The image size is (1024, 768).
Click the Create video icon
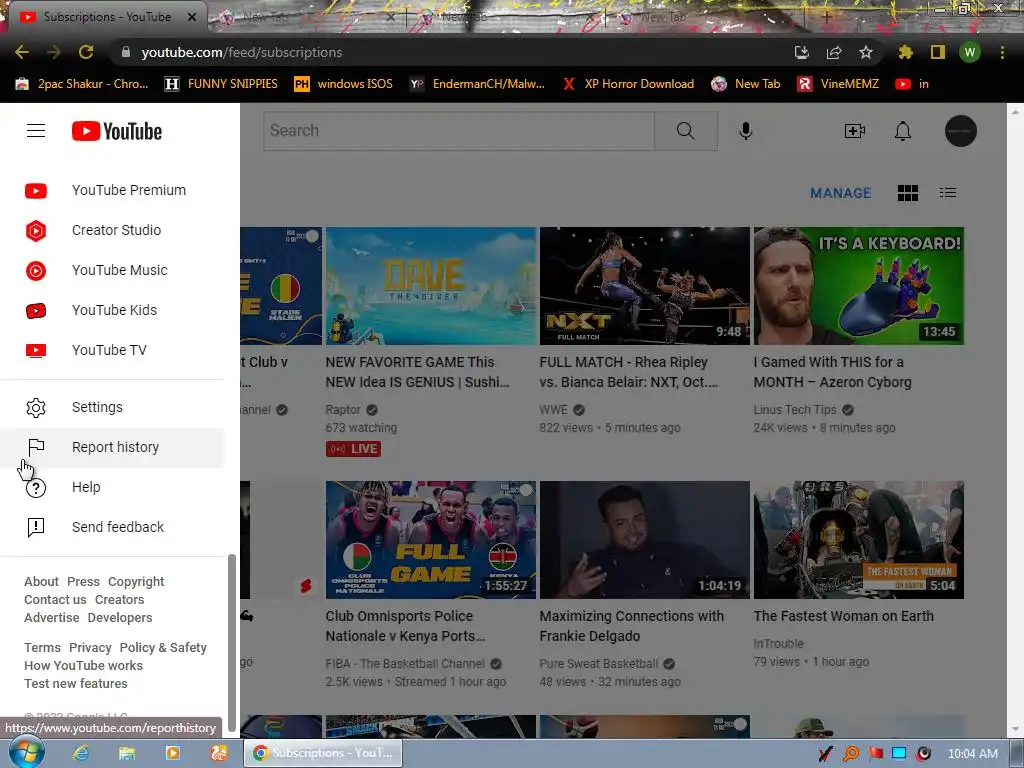855,131
